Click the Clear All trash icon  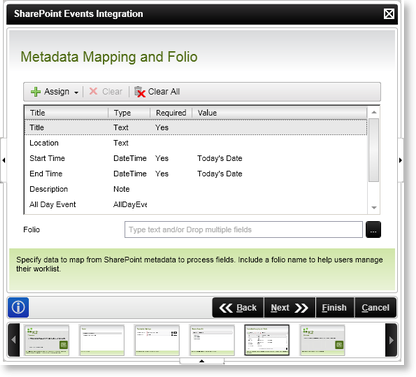coord(140,92)
